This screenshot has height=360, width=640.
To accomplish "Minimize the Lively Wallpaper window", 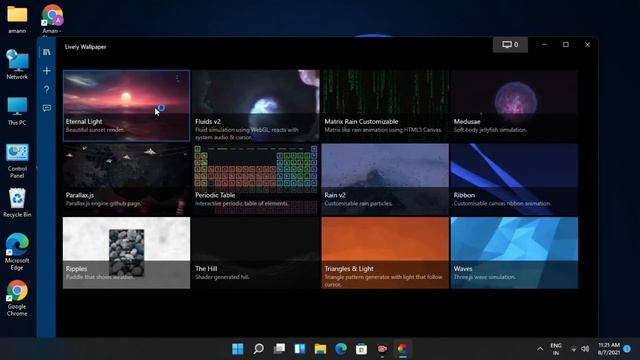I will 544,44.
